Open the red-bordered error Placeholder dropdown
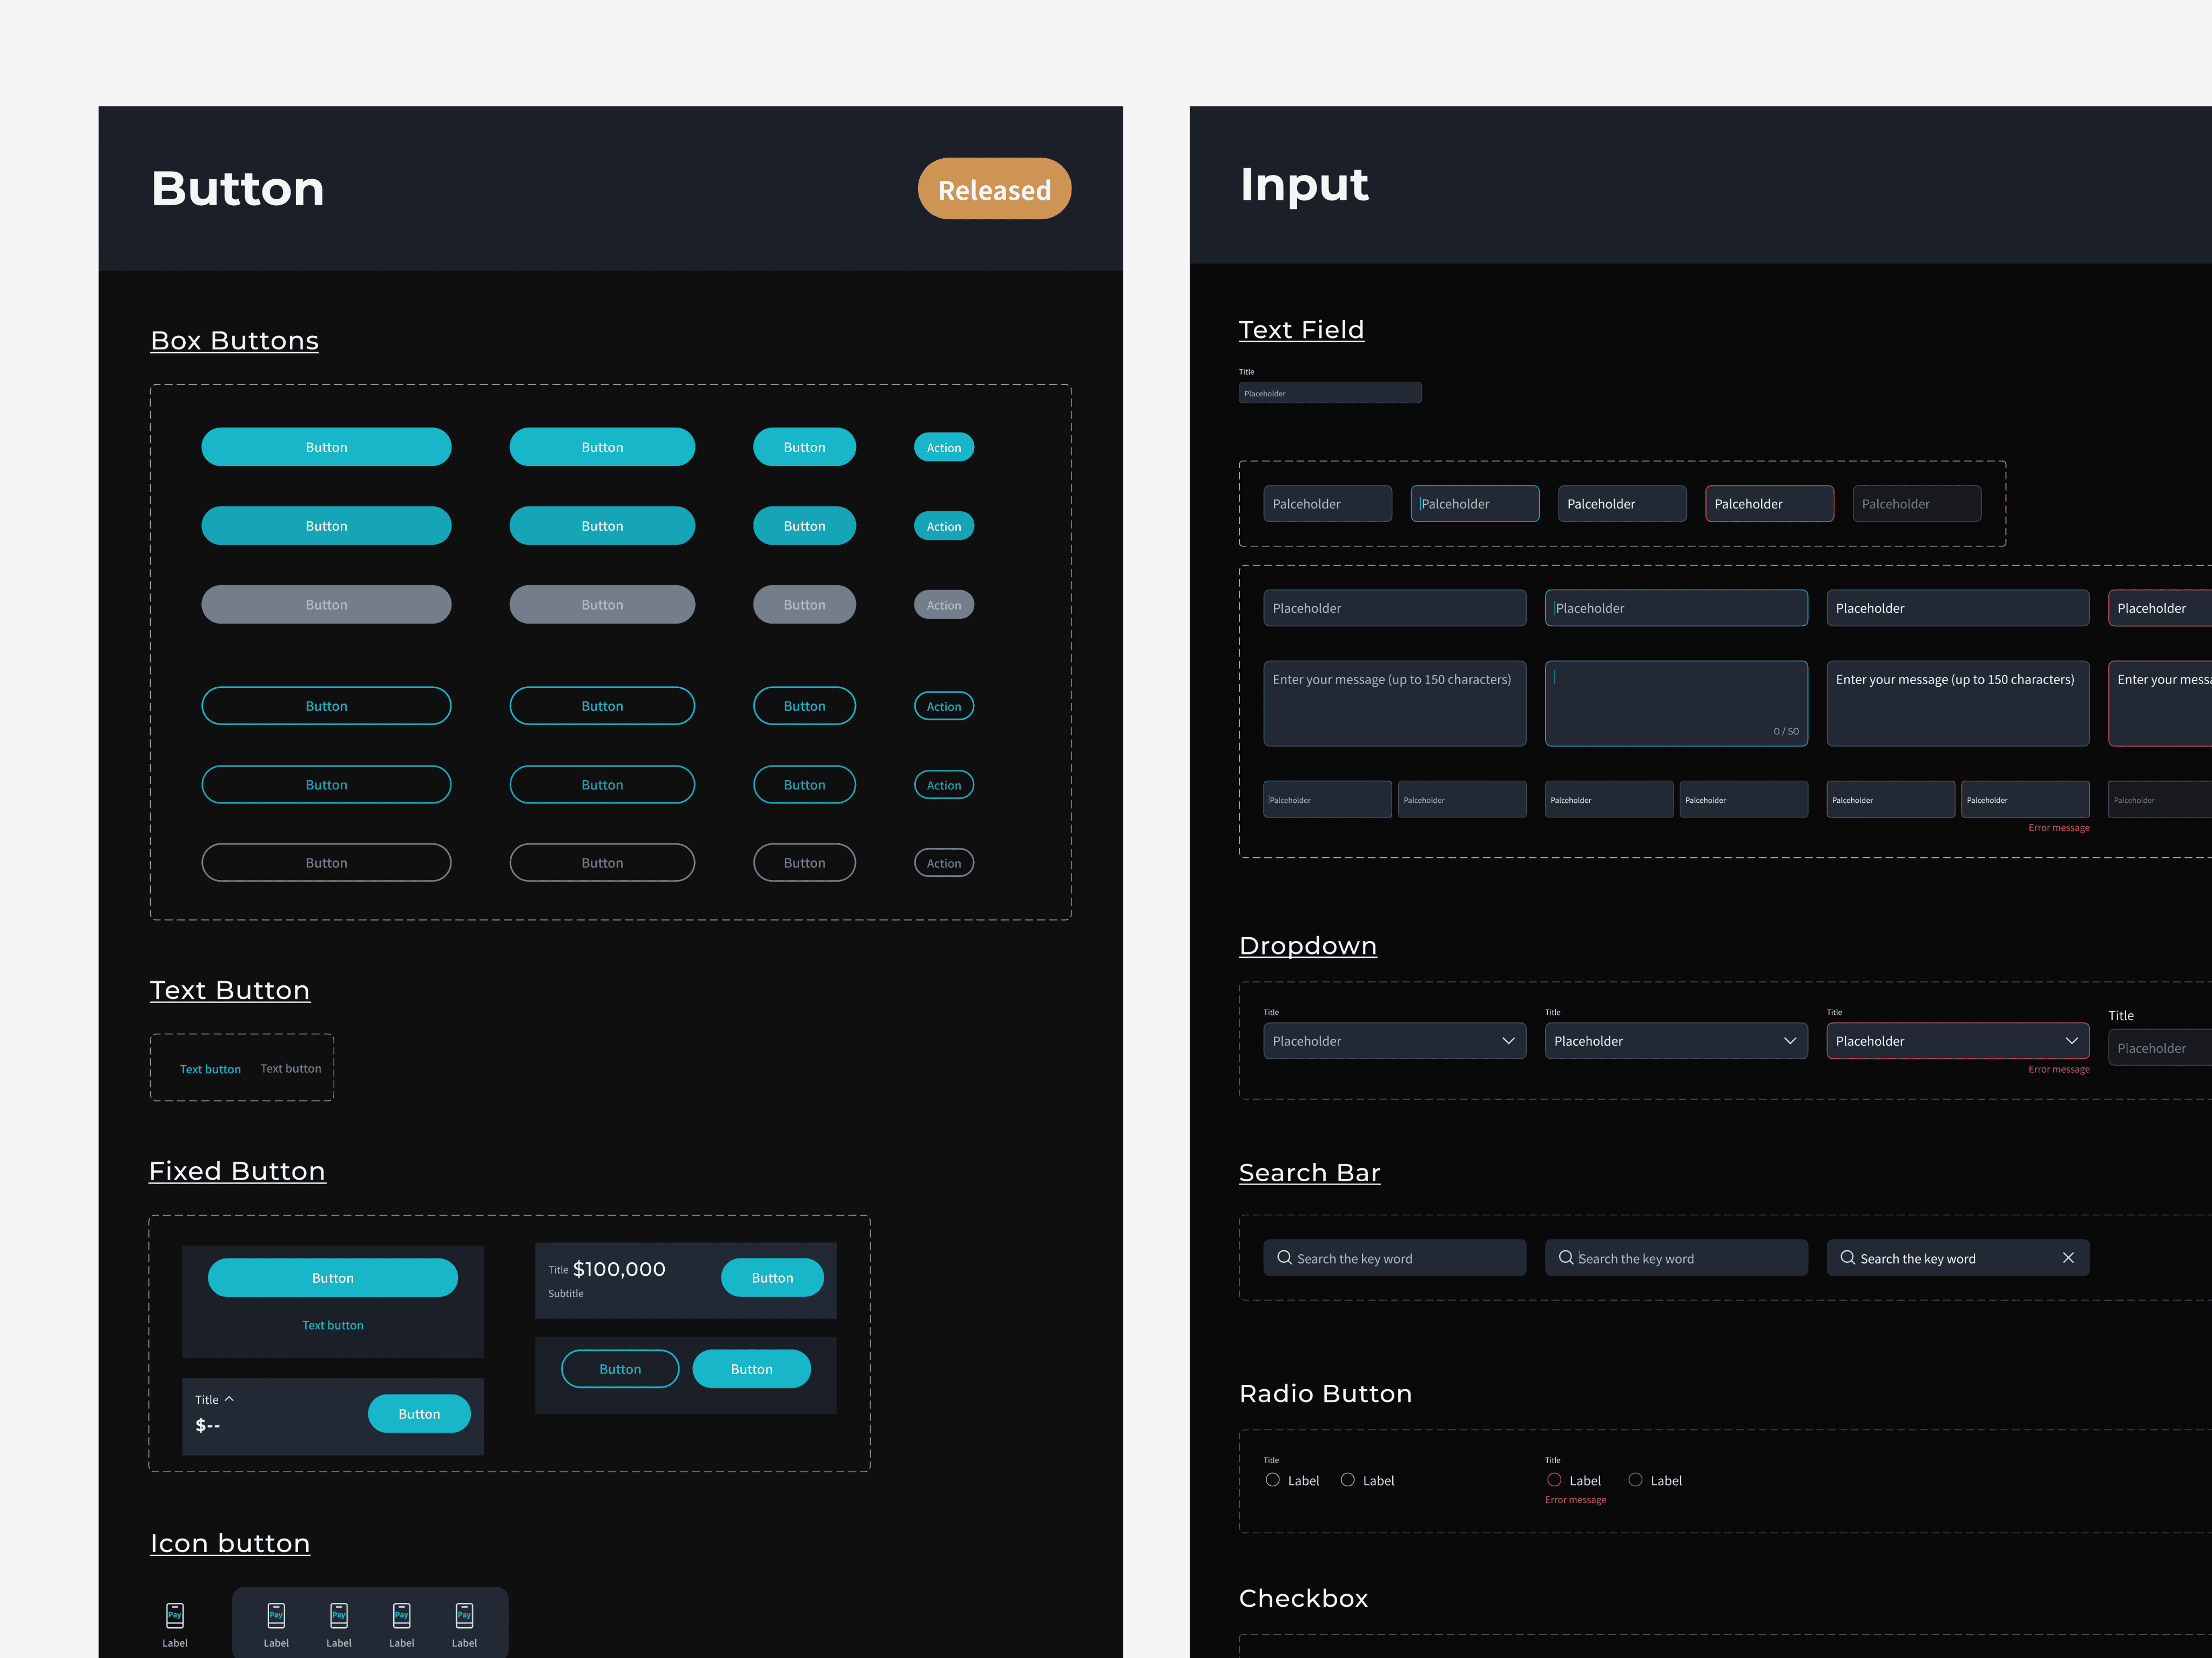This screenshot has width=2212, height=1658. coord(1957,1041)
